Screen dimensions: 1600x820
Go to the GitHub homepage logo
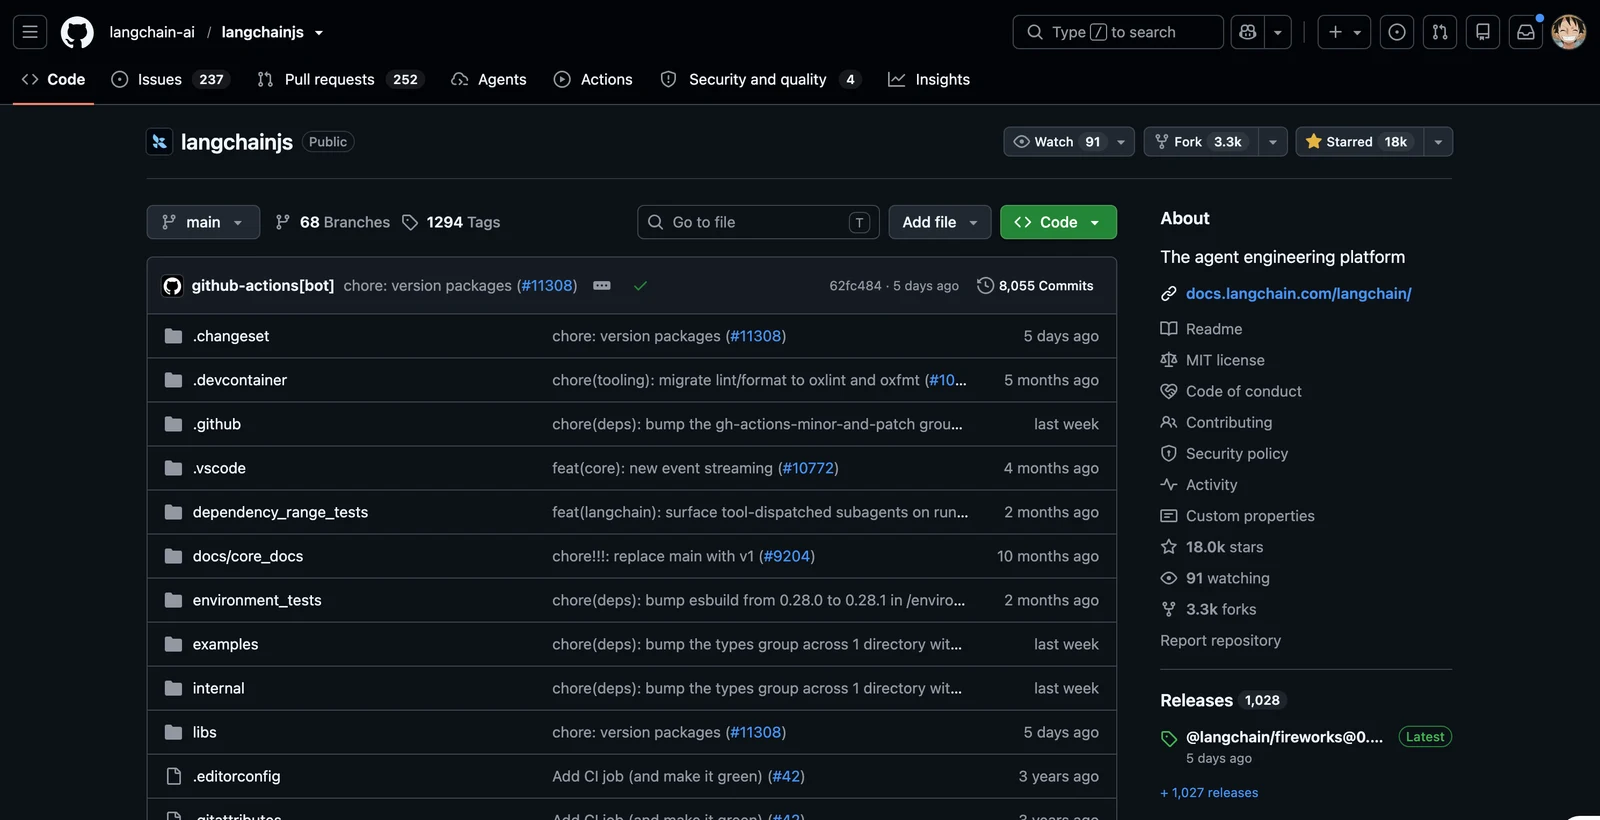coord(77,32)
